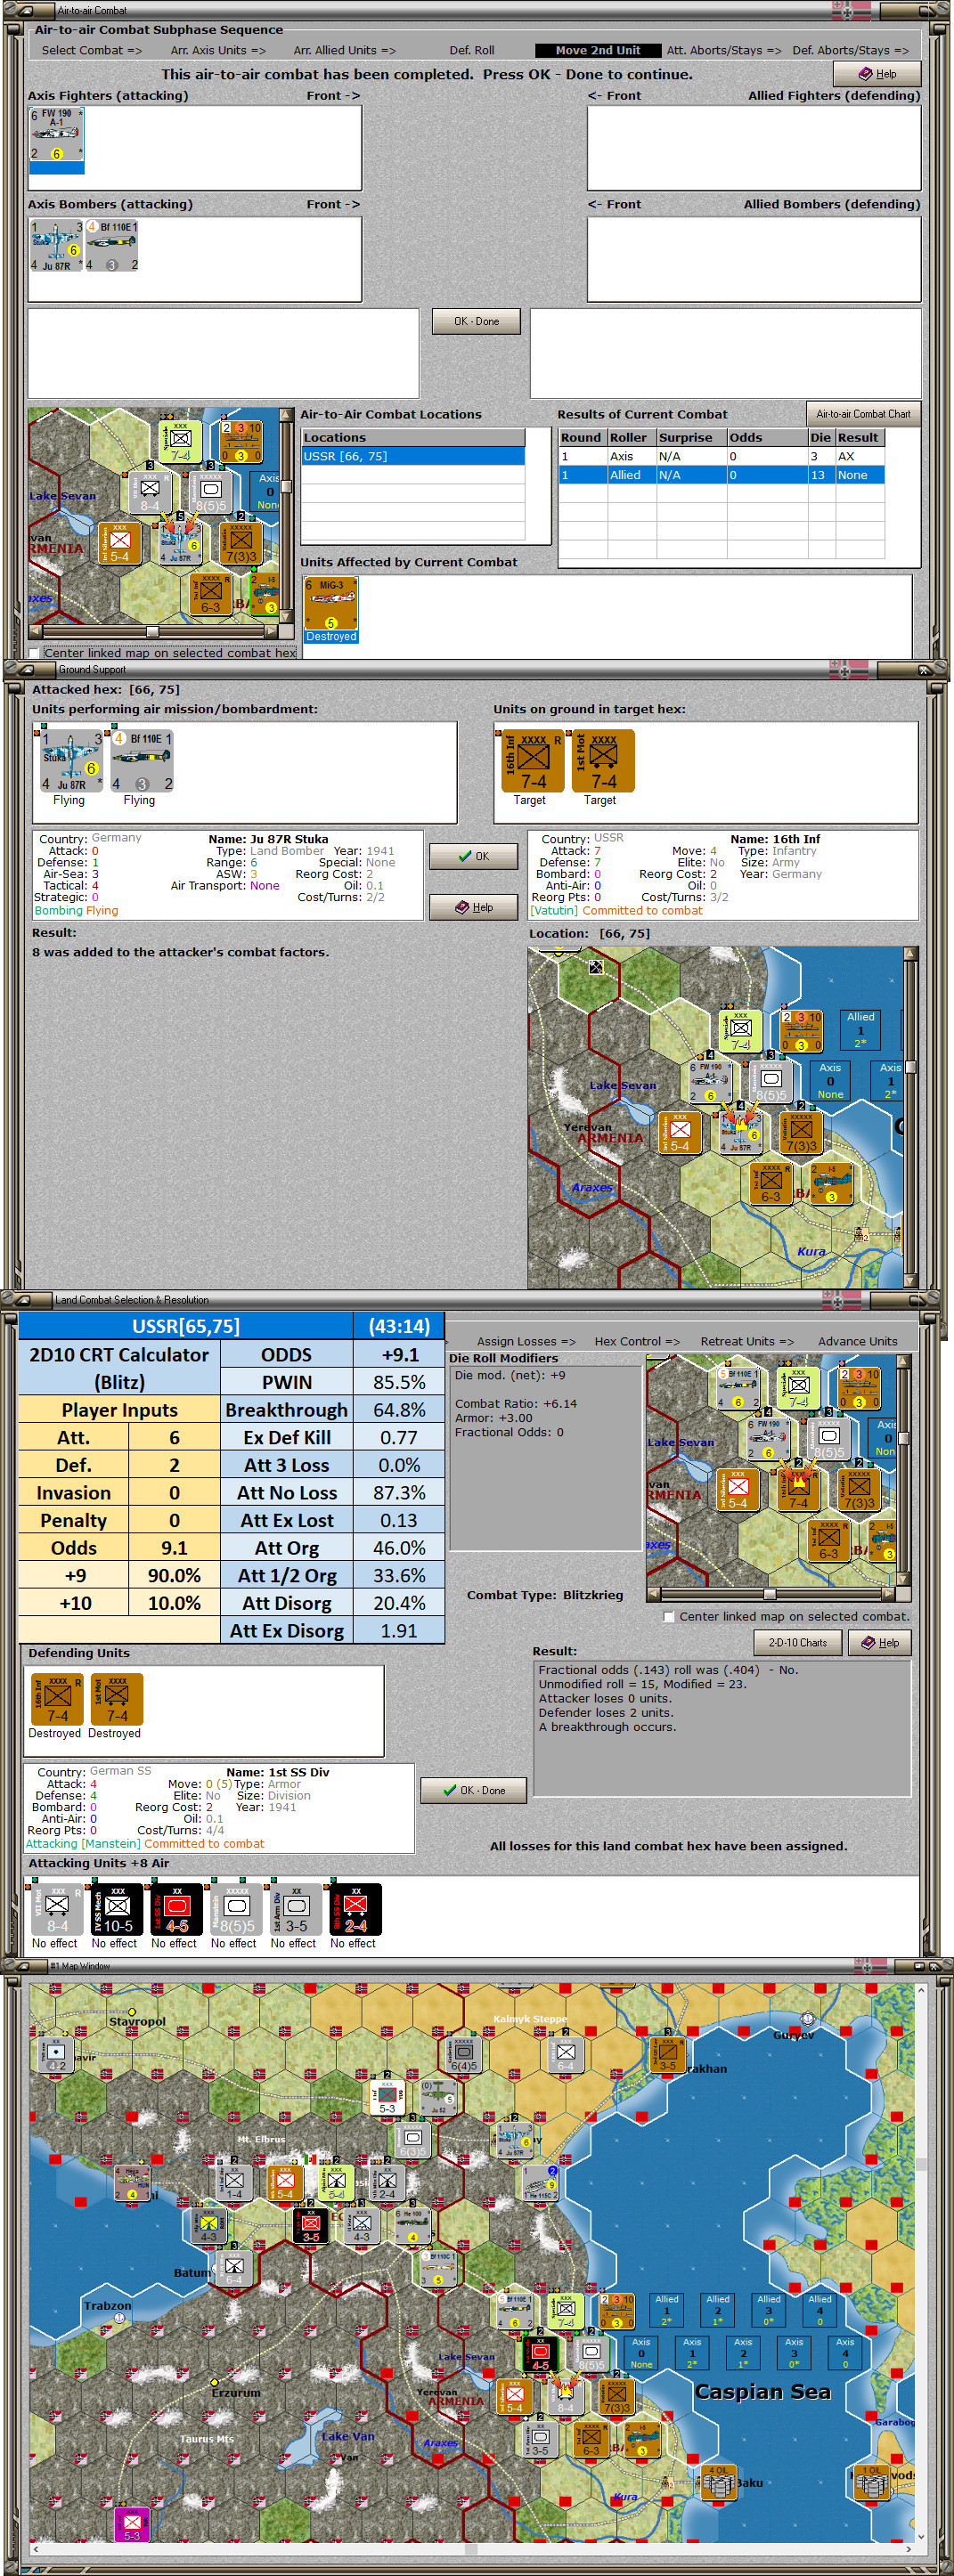The width and height of the screenshot is (954, 2576).
Task: Enable Center linked map on selected combat hex
Action: coord(35,653)
